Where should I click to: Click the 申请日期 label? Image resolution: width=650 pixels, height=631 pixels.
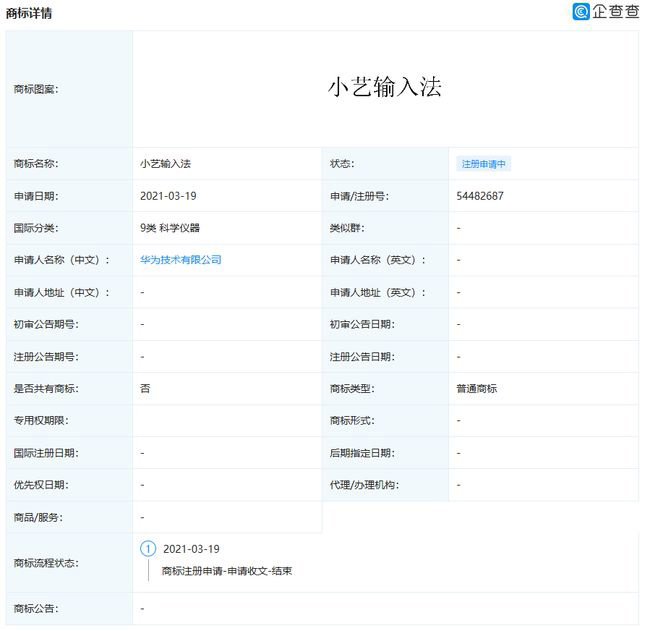(36, 196)
